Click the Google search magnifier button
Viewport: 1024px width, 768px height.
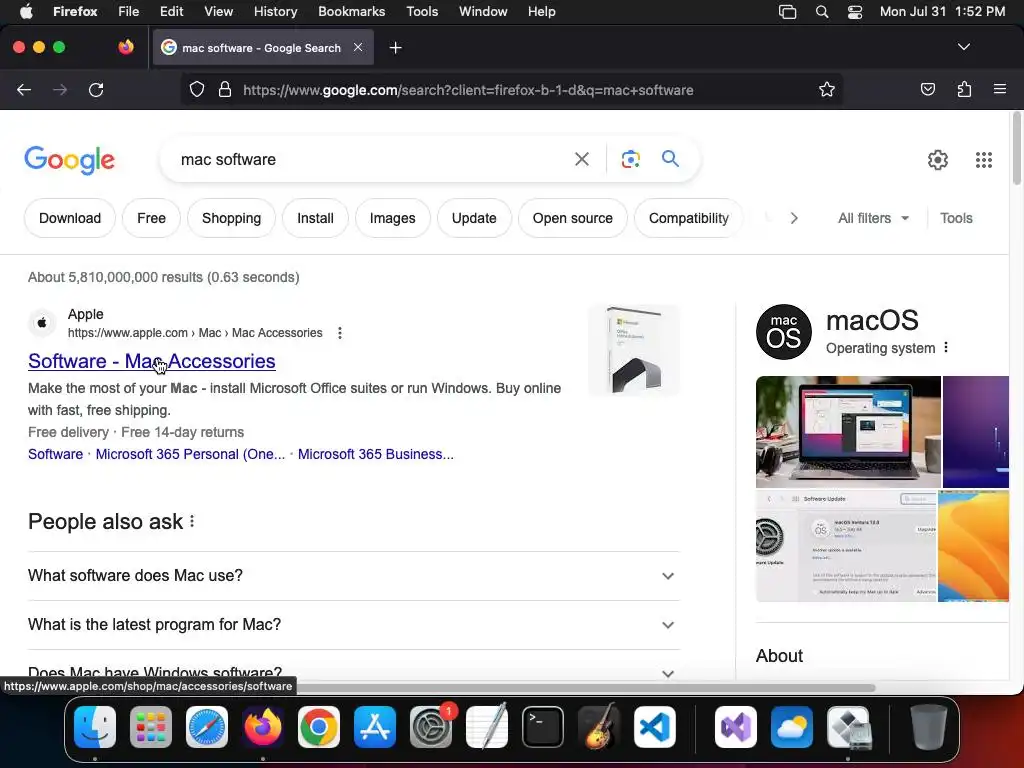pos(670,159)
